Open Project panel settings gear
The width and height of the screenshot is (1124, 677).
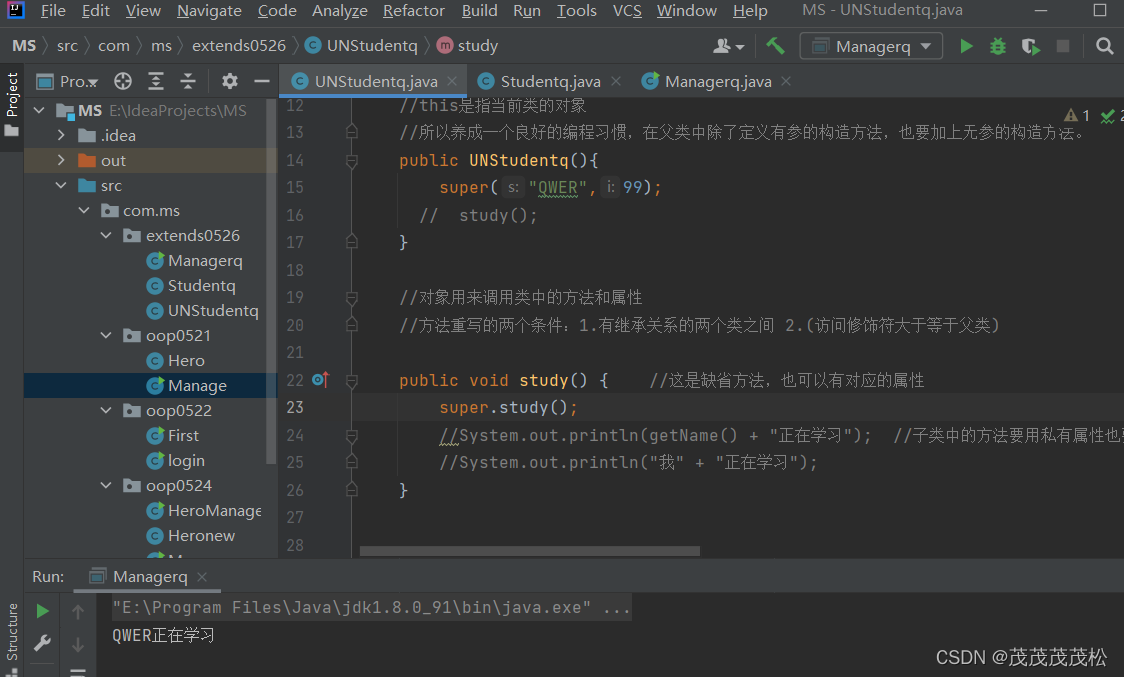tap(229, 81)
